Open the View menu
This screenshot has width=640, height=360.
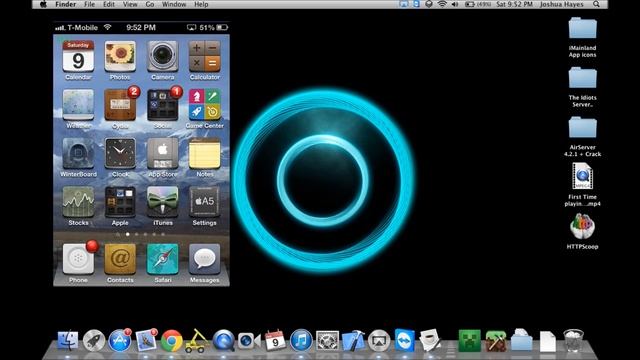pos(130,4)
